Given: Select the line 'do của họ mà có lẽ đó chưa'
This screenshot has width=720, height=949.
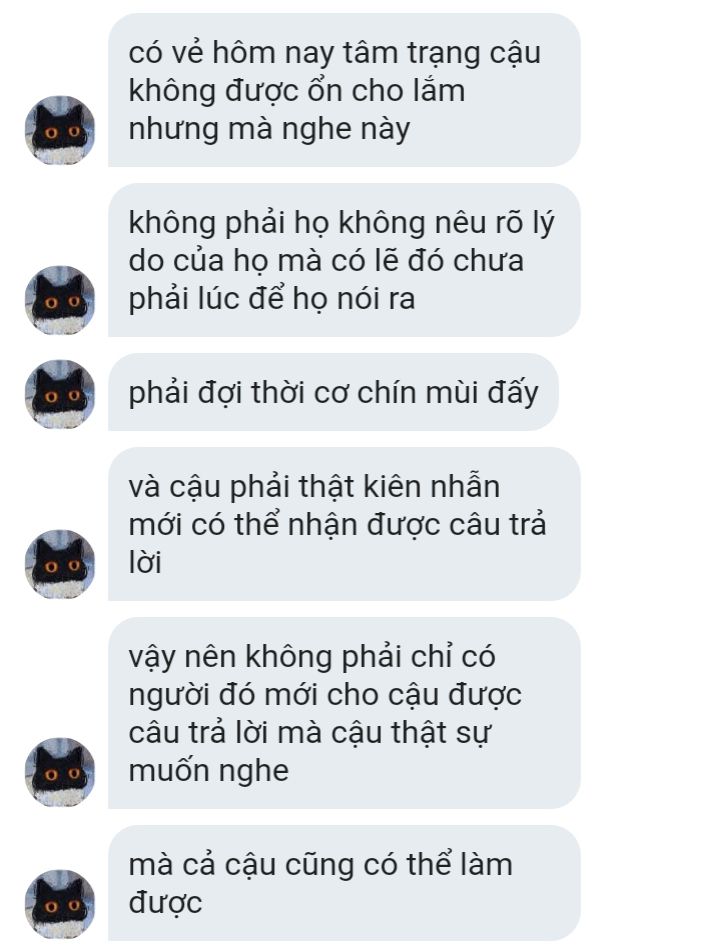Looking at the screenshot, I should (x=326, y=261).
